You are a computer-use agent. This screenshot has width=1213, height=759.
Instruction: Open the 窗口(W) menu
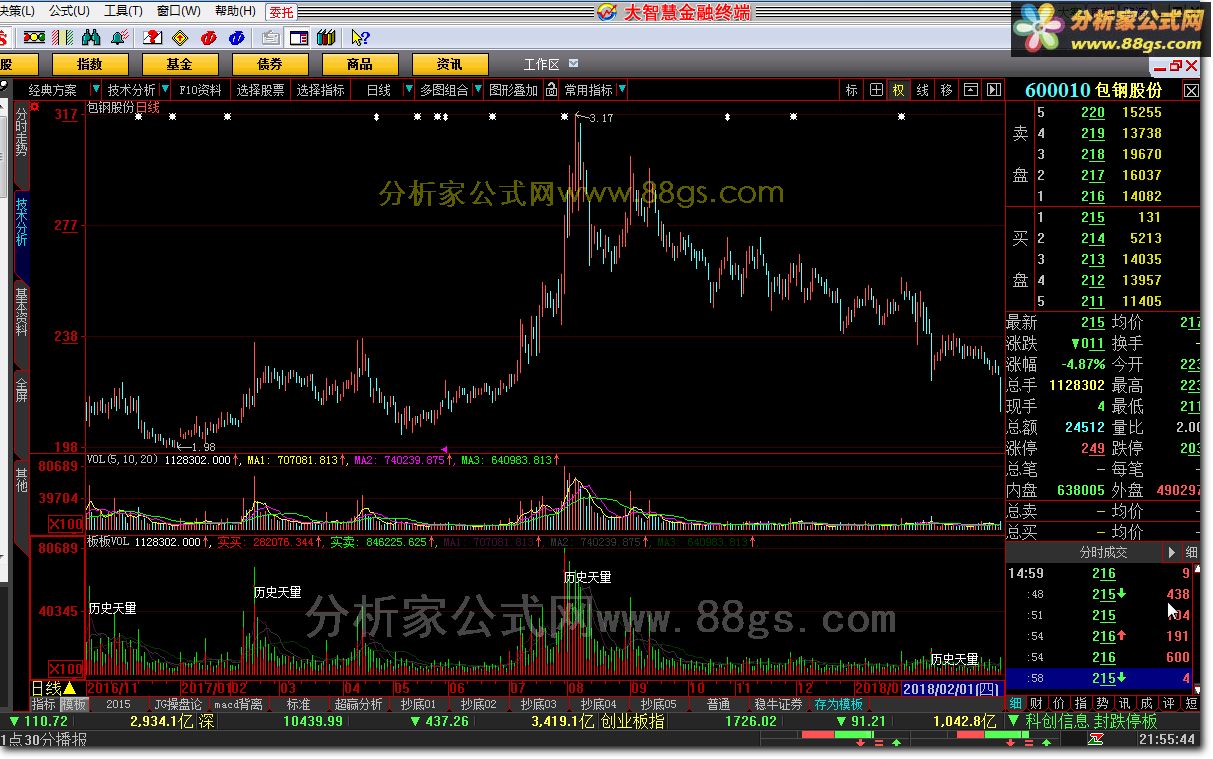pyautogui.click(x=178, y=11)
